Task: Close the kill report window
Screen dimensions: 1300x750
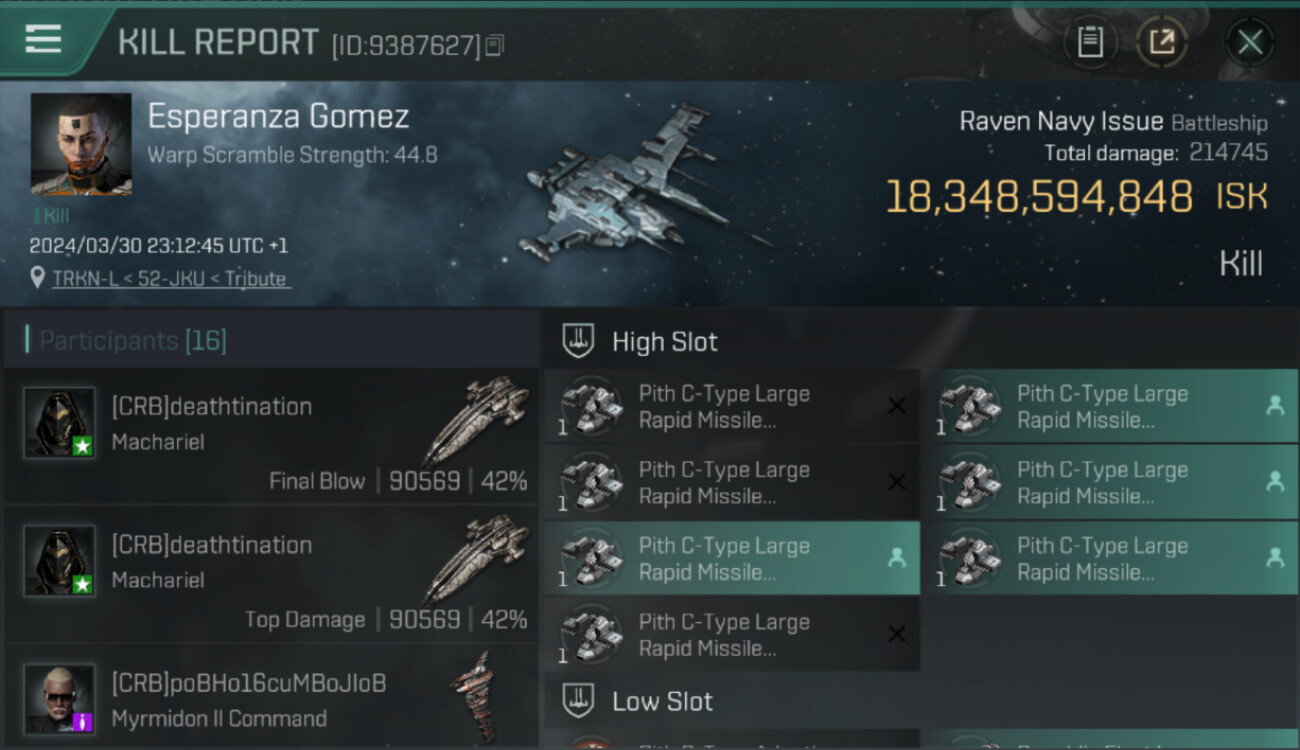Action: (1250, 42)
